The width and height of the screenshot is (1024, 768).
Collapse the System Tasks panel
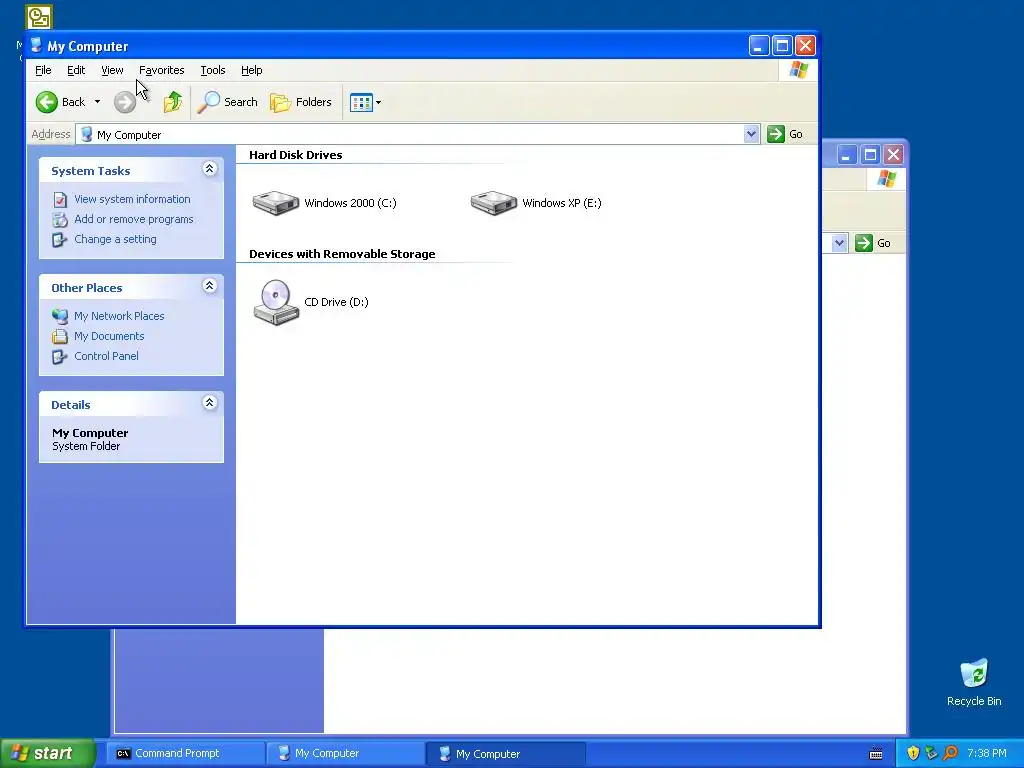tap(209, 169)
